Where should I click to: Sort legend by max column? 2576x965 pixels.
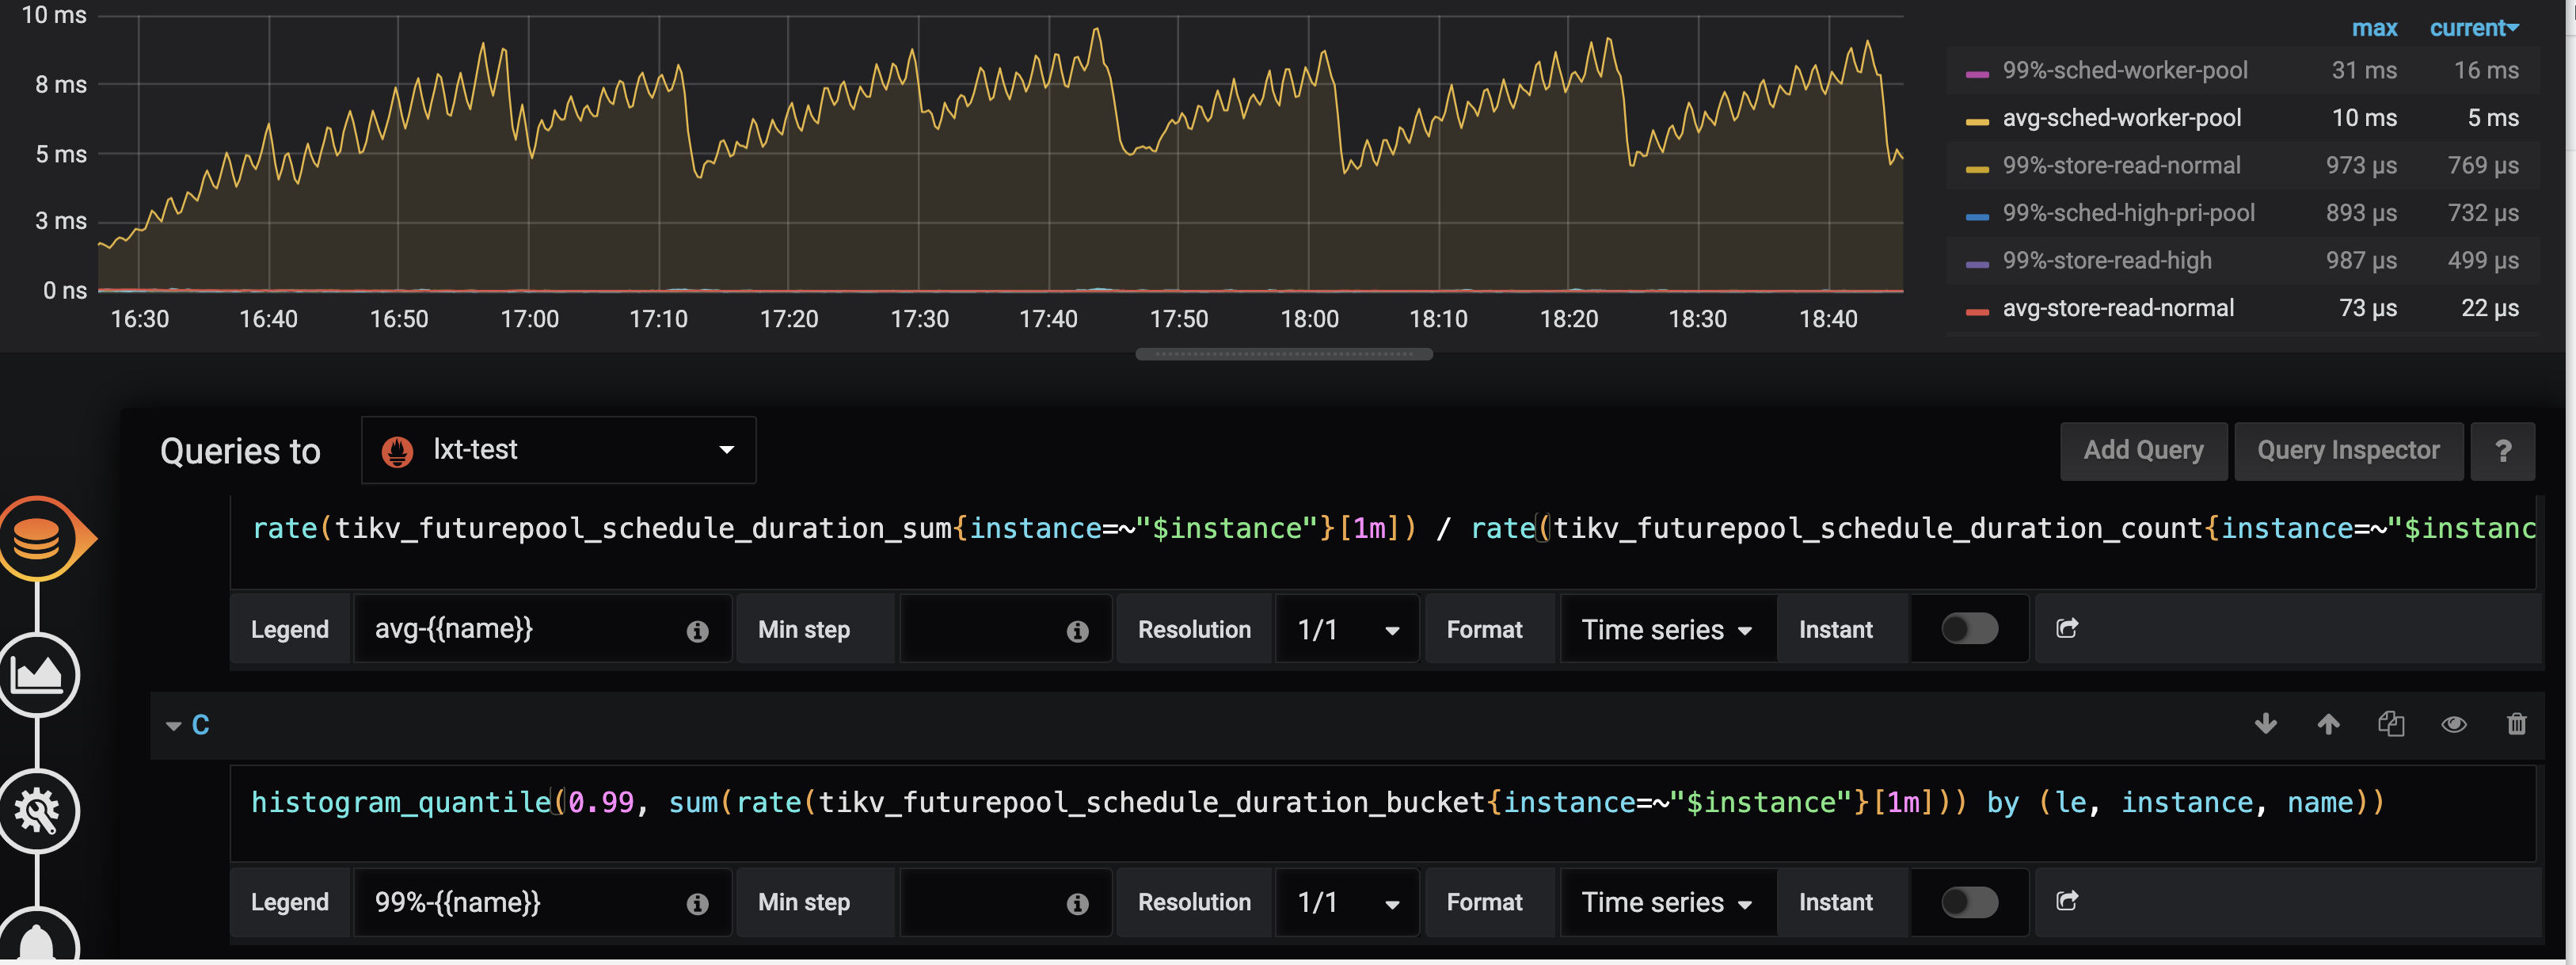[x=2374, y=28]
